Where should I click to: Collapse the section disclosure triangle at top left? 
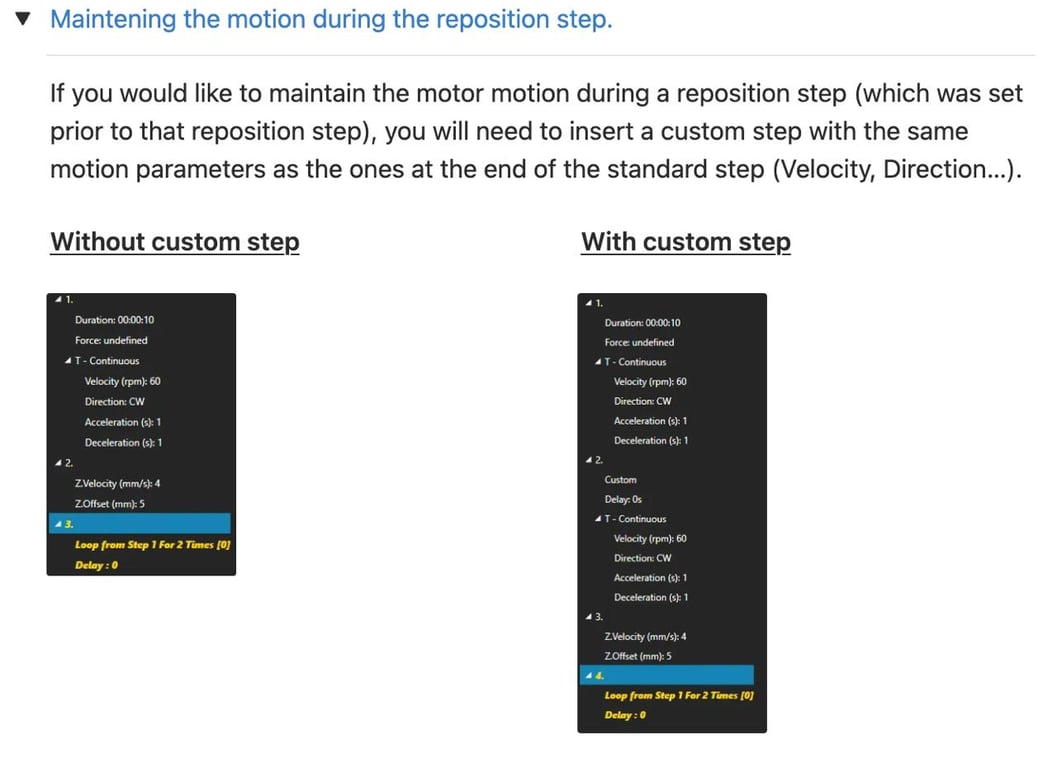click(x=22, y=17)
